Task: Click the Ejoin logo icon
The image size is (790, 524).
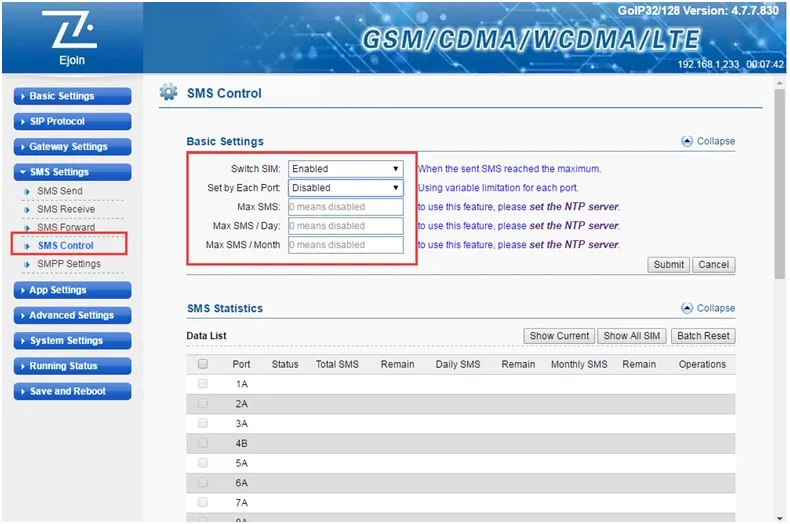Action: pos(71,36)
